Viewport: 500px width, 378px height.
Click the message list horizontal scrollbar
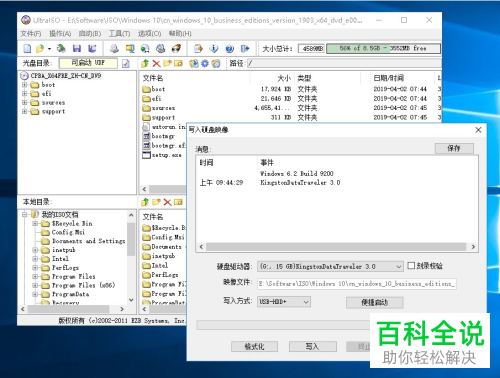pyautogui.click(x=336, y=247)
